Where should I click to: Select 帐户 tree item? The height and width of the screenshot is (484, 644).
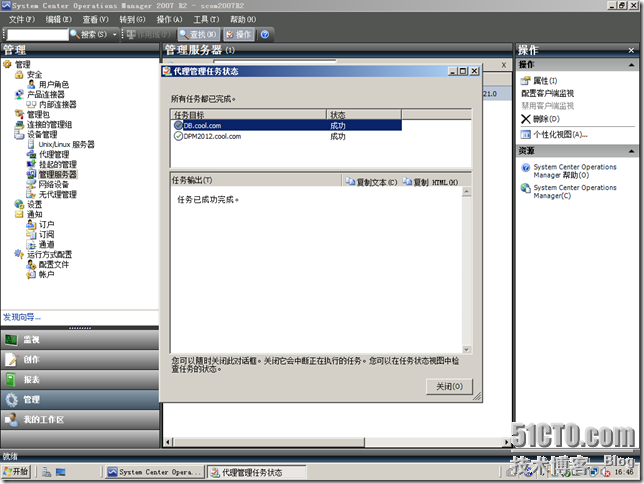click(x=46, y=274)
